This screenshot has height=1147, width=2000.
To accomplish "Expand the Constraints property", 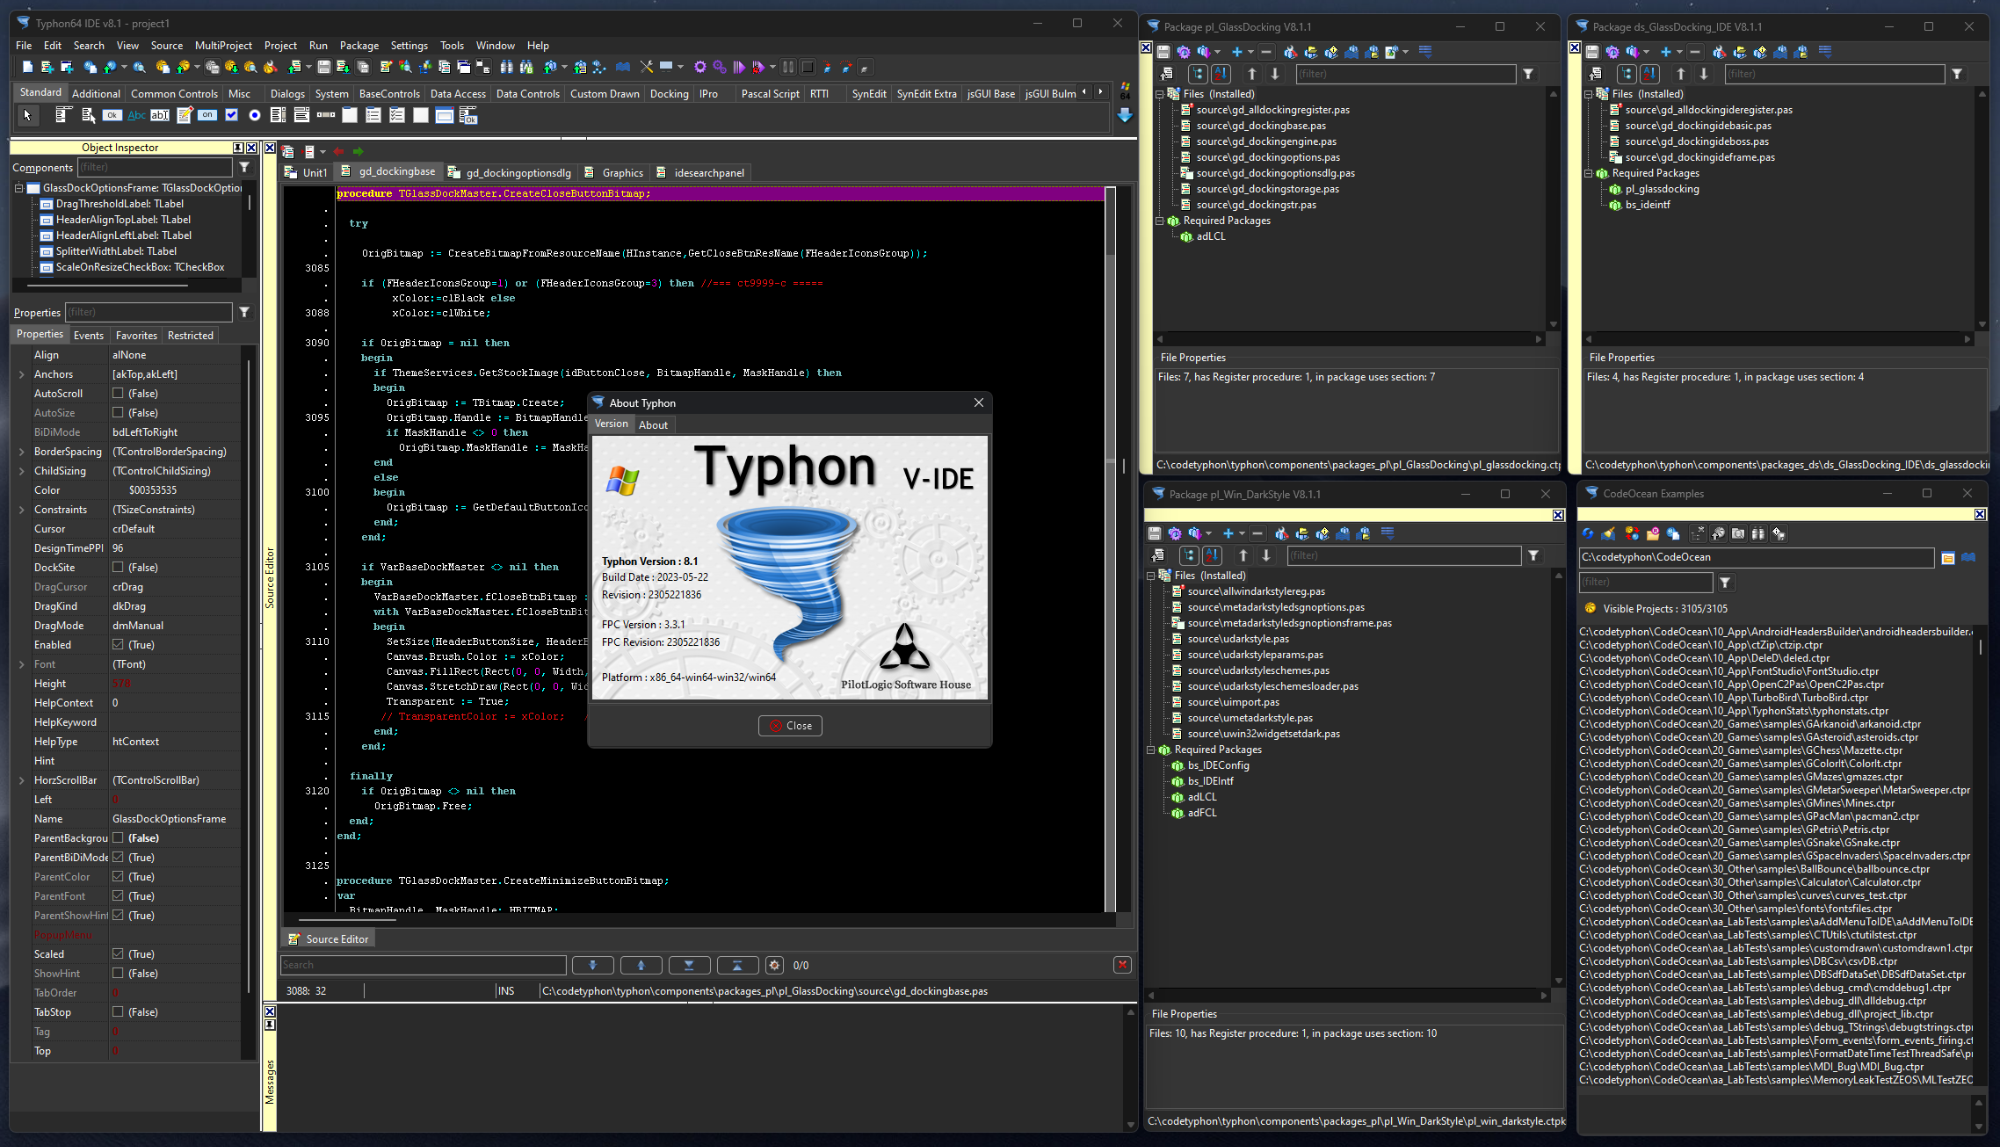I will pos(22,510).
